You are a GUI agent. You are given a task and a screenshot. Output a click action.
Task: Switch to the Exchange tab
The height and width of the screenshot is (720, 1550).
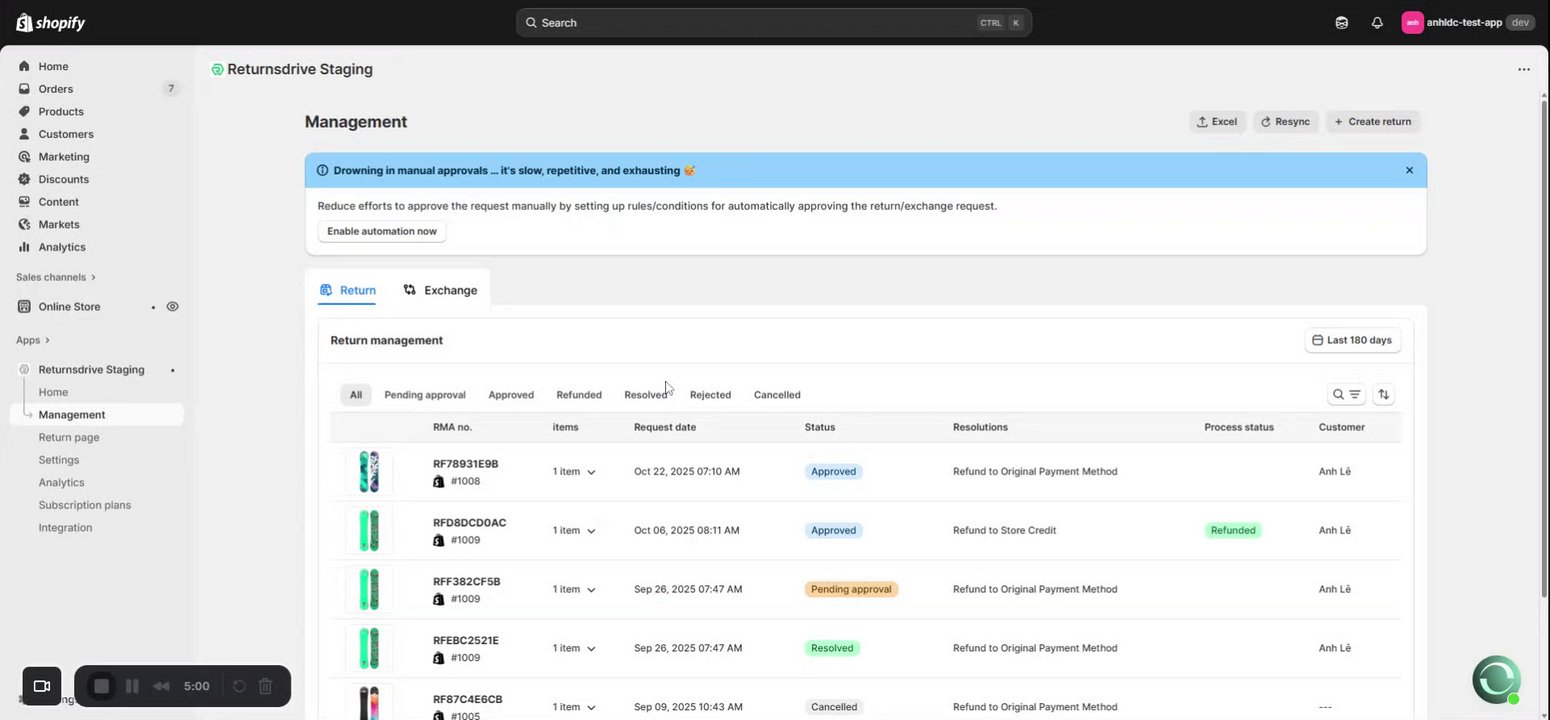[441, 291]
